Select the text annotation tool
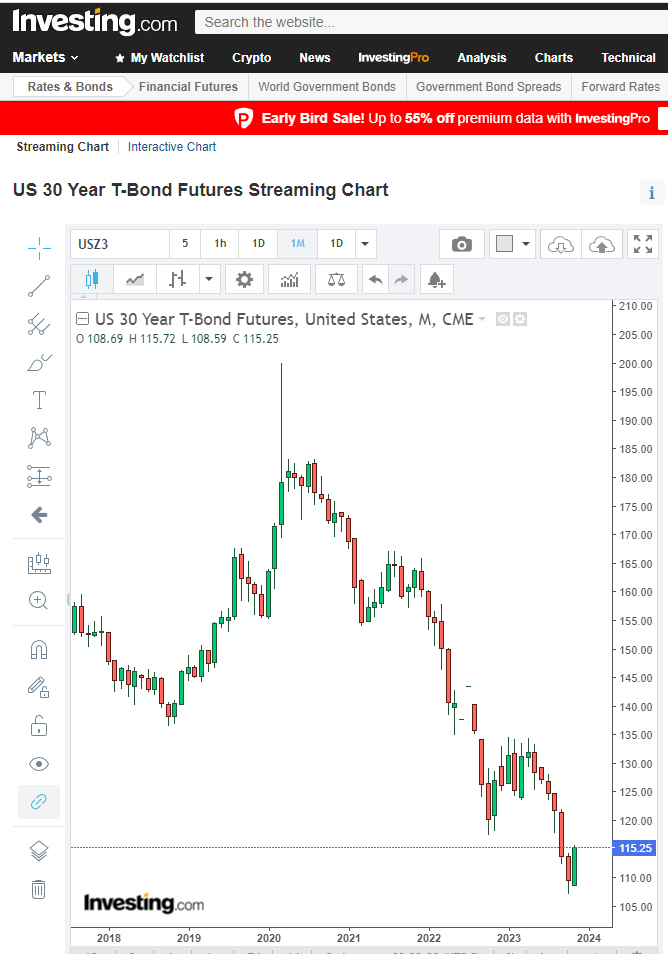668x954 pixels. tap(39, 400)
